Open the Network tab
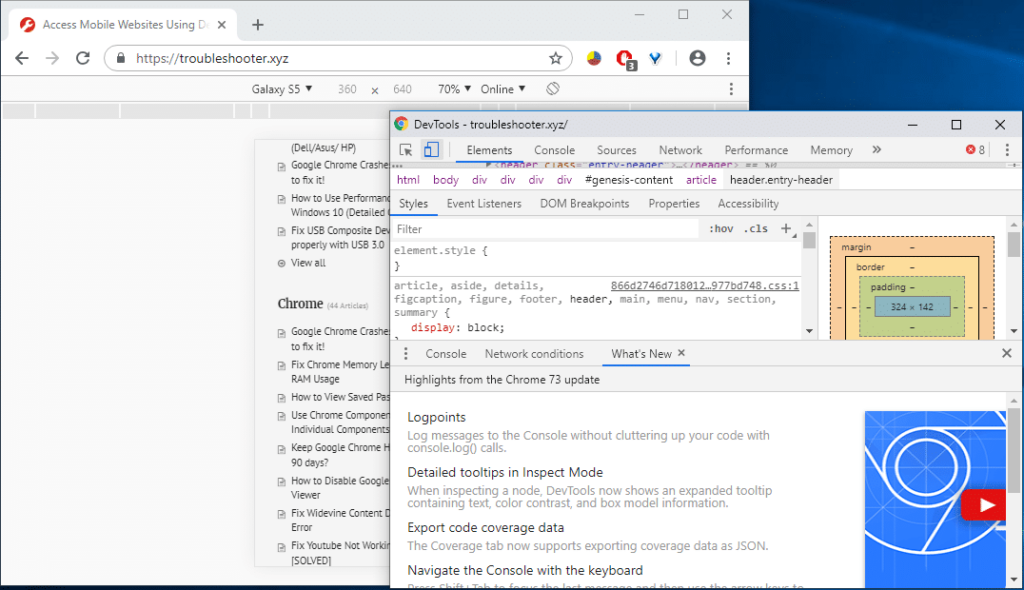 point(680,150)
